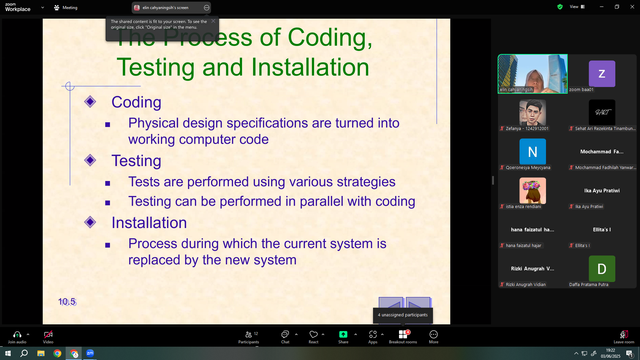Click the options icon on elin's screen pill
The height and width of the screenshot is (360, 640).
(x=207, y=7)
